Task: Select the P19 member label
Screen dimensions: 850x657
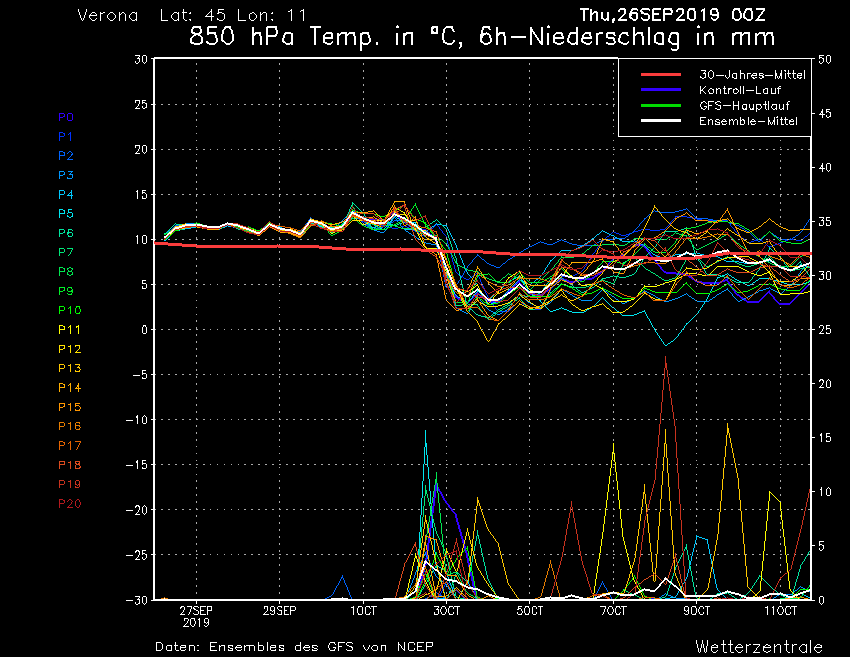Action: click(69, 484)
